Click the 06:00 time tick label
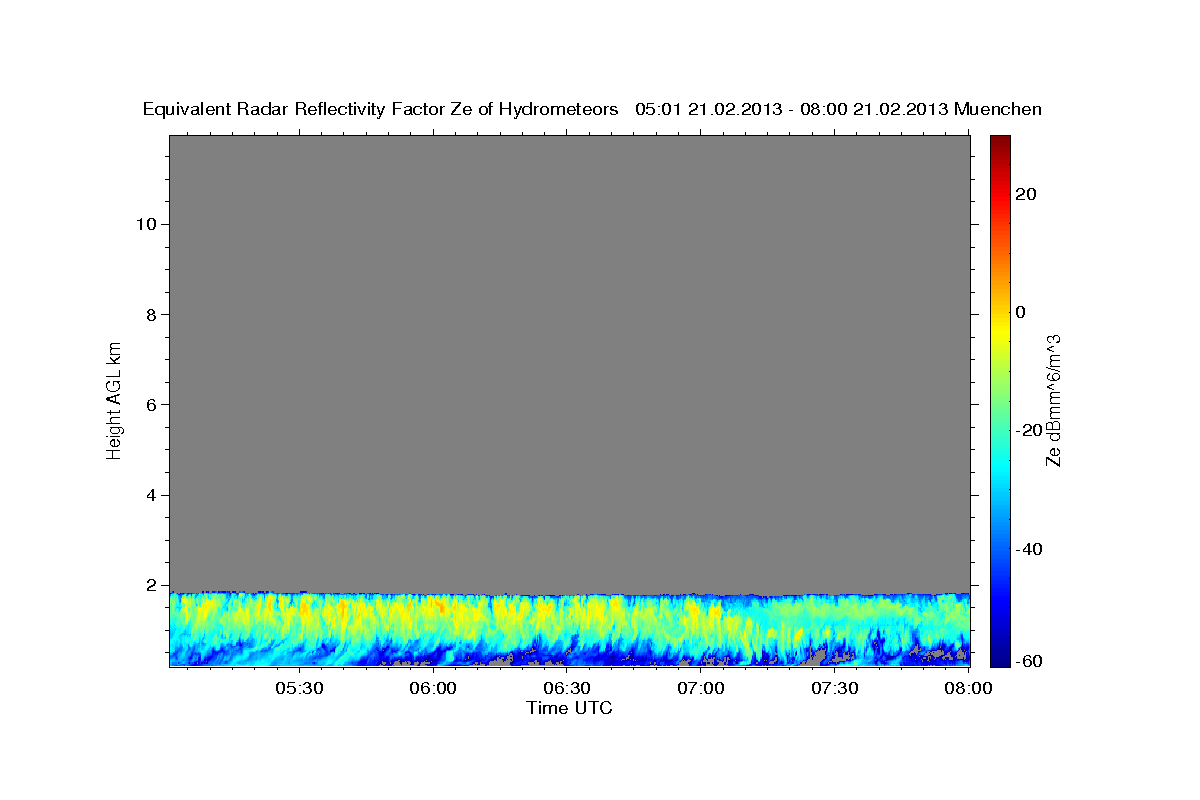Screen dimensions: 1200x800 pos(434,688)
